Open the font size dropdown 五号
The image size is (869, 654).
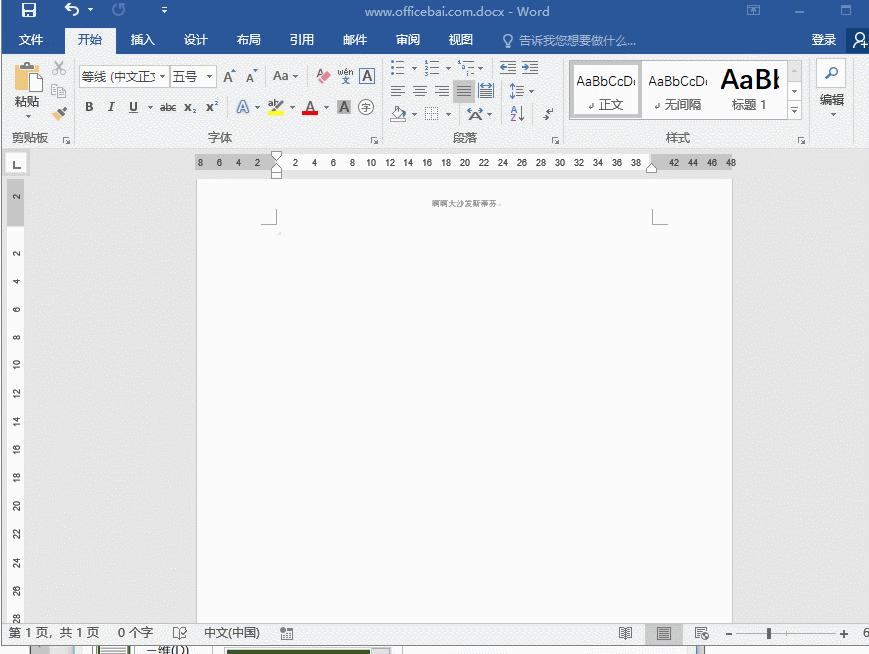209,76
